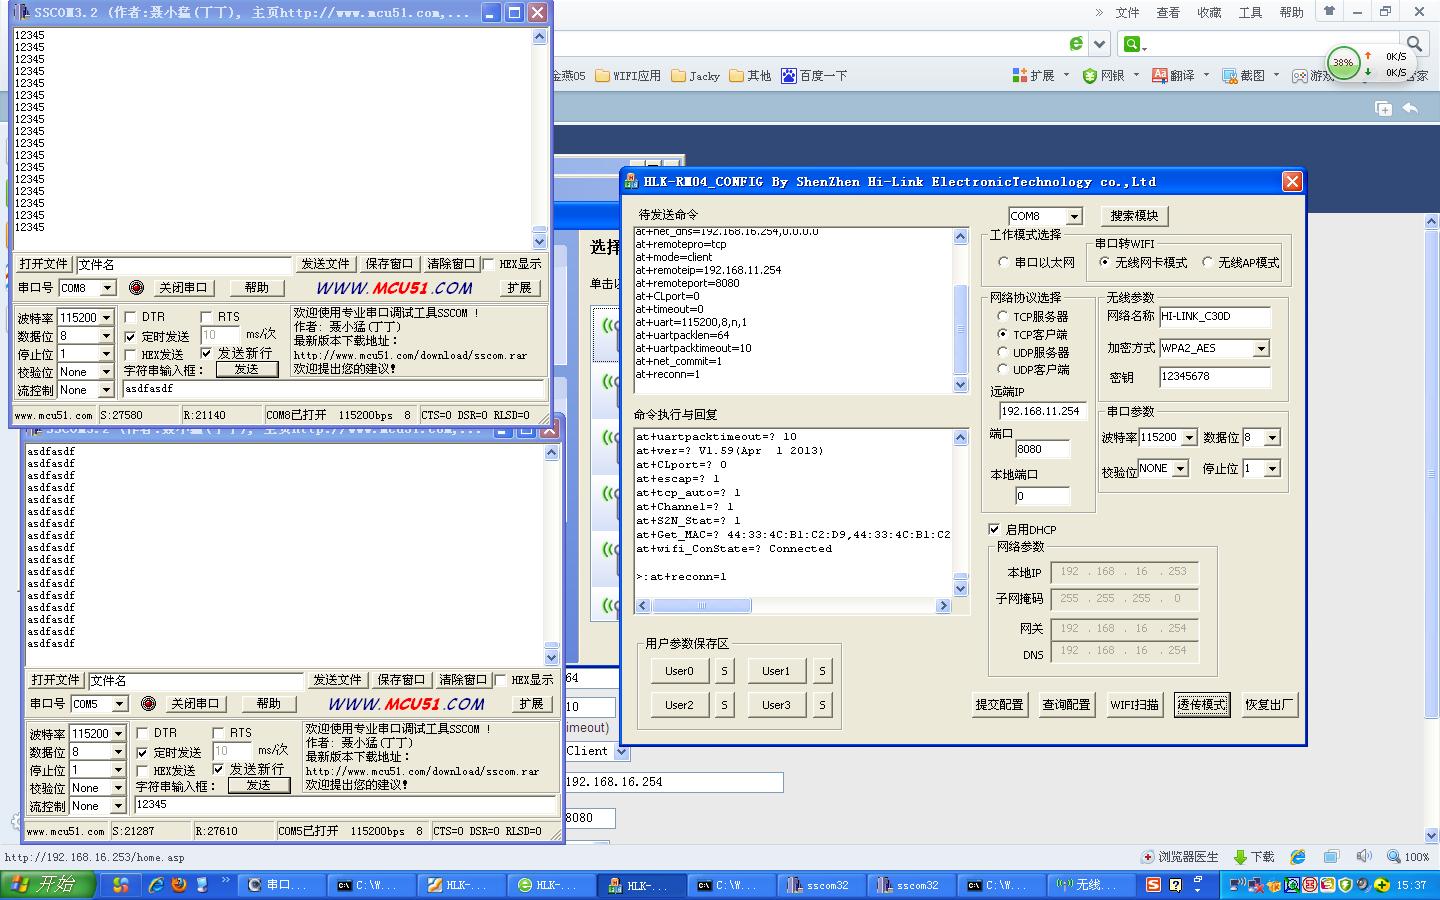Click the 远端IP input field
Viewport: 1440px width, 900px height.
[1043, 411]
